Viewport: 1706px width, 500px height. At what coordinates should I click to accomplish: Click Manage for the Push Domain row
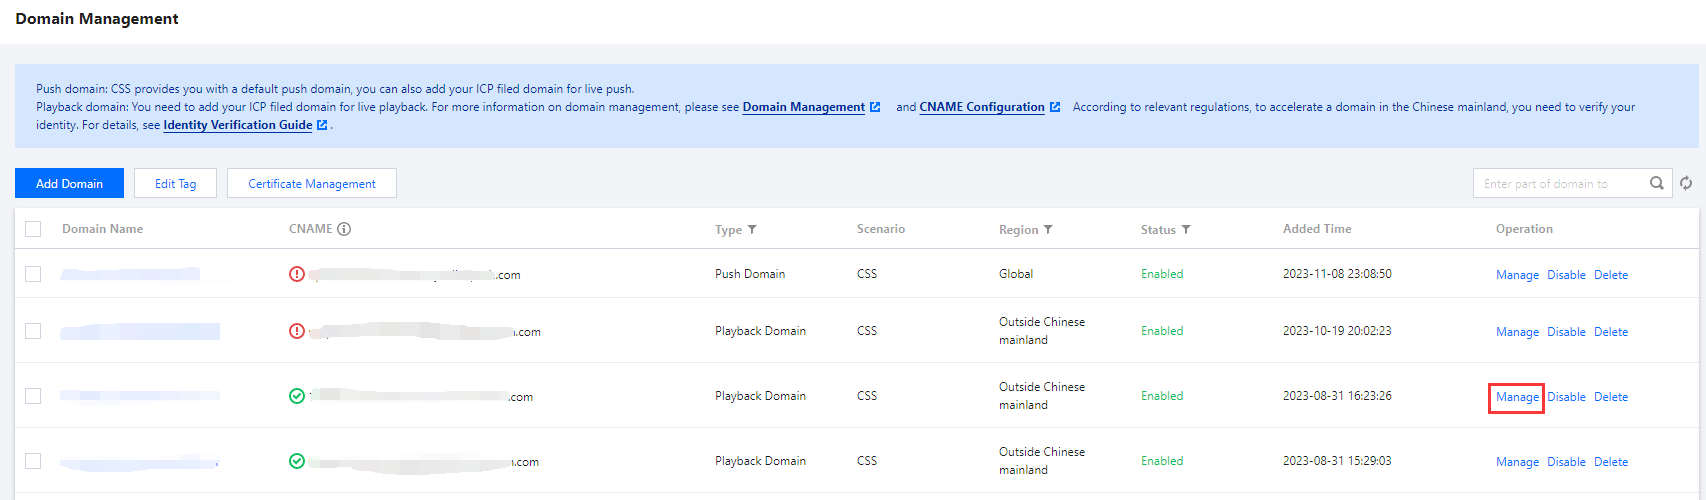click(1517, 275)
